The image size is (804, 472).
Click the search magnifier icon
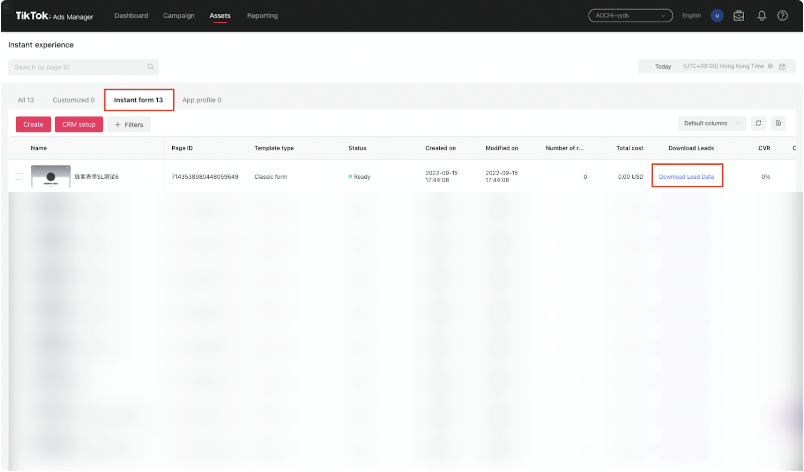150,67
